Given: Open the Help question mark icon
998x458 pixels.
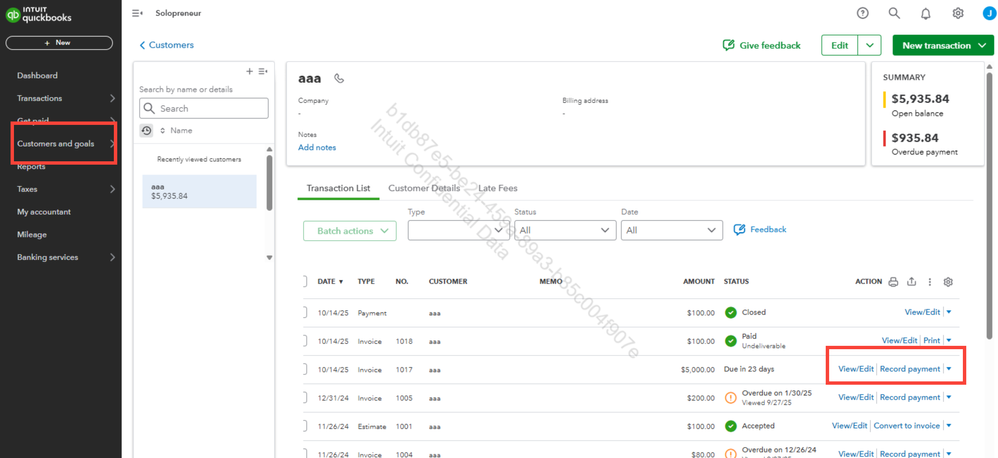Looking at the screenshot, I should point(862,13).
